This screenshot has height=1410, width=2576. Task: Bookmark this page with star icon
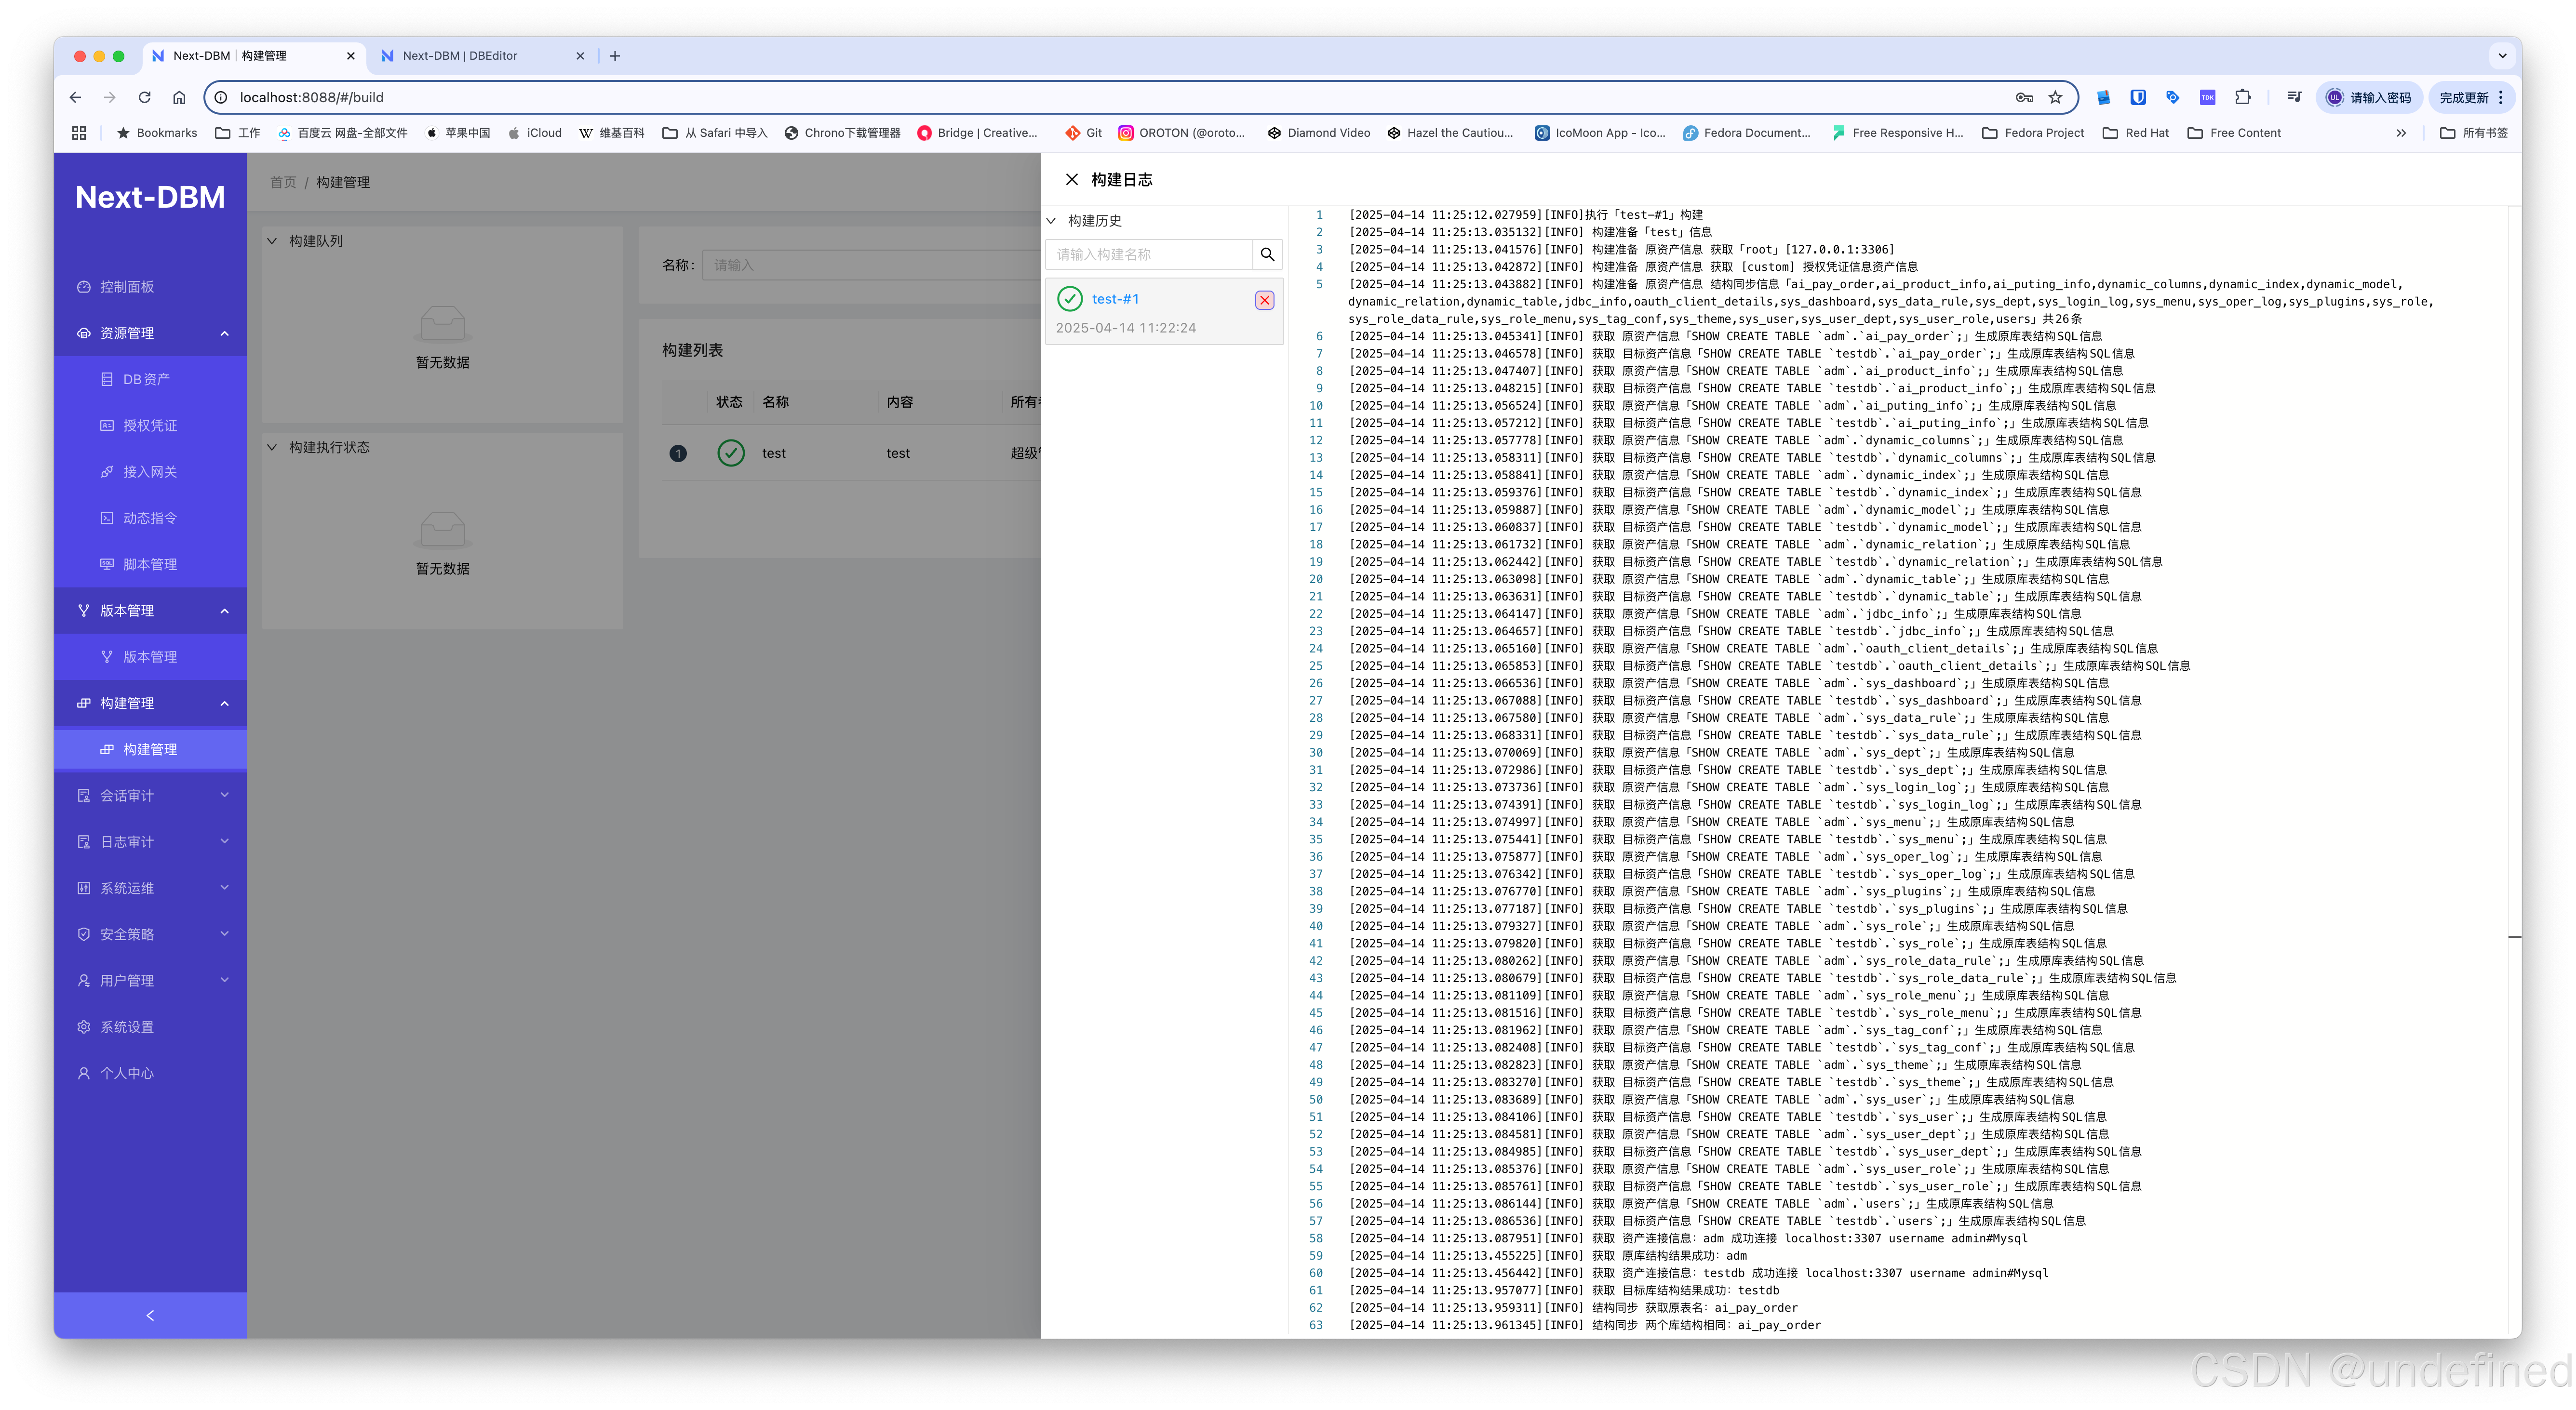(2055, 97)
